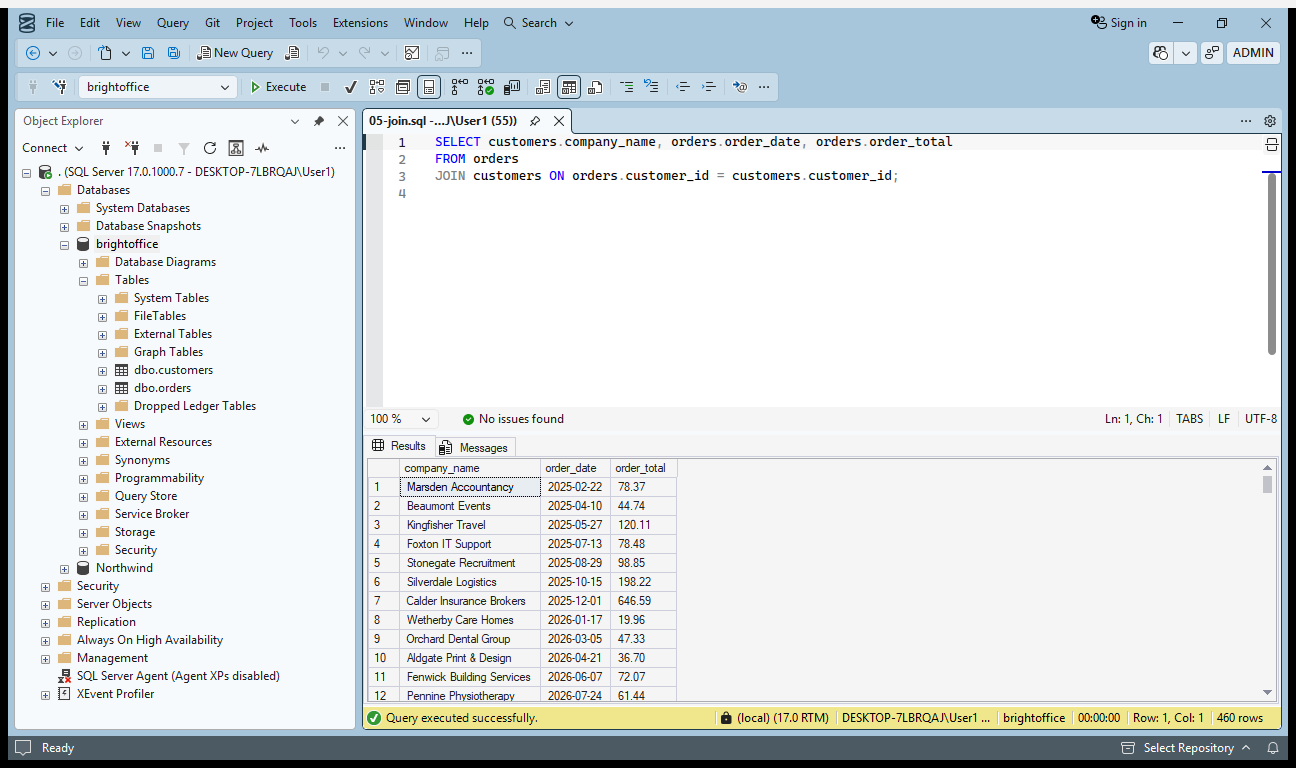
Task: Toggle Results to Grid output
Action: [568, 87]
